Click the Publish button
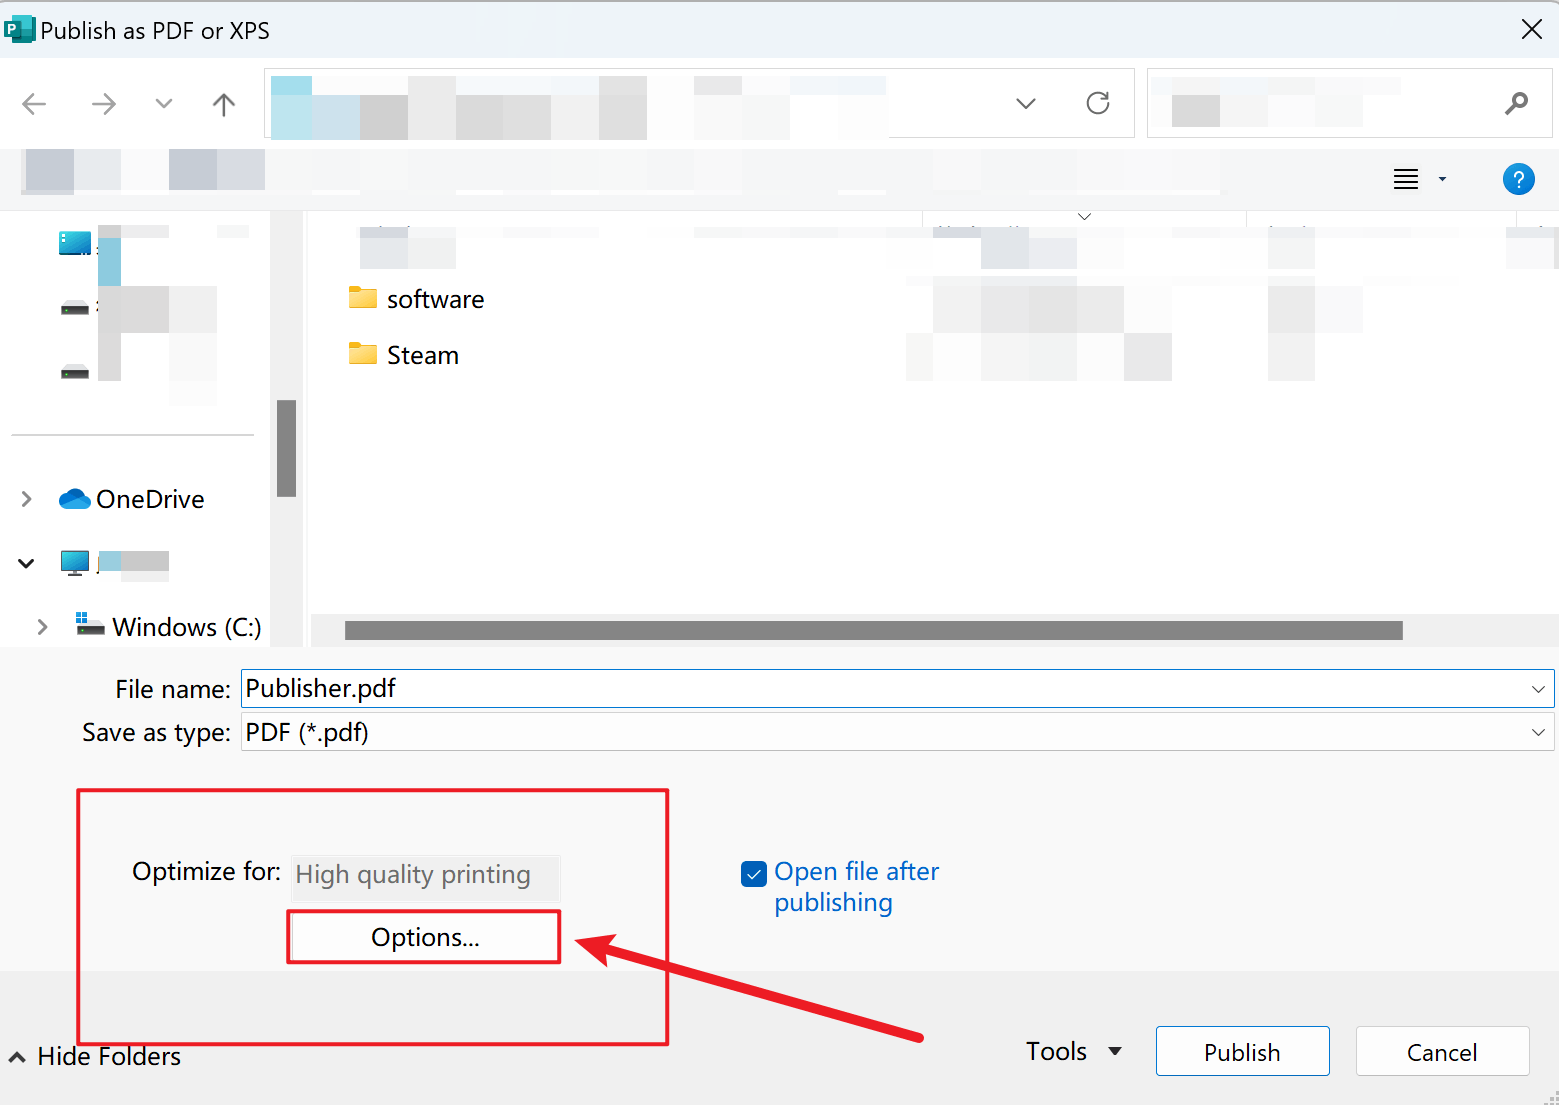1559x1105 pixels. [1242, 1052]
